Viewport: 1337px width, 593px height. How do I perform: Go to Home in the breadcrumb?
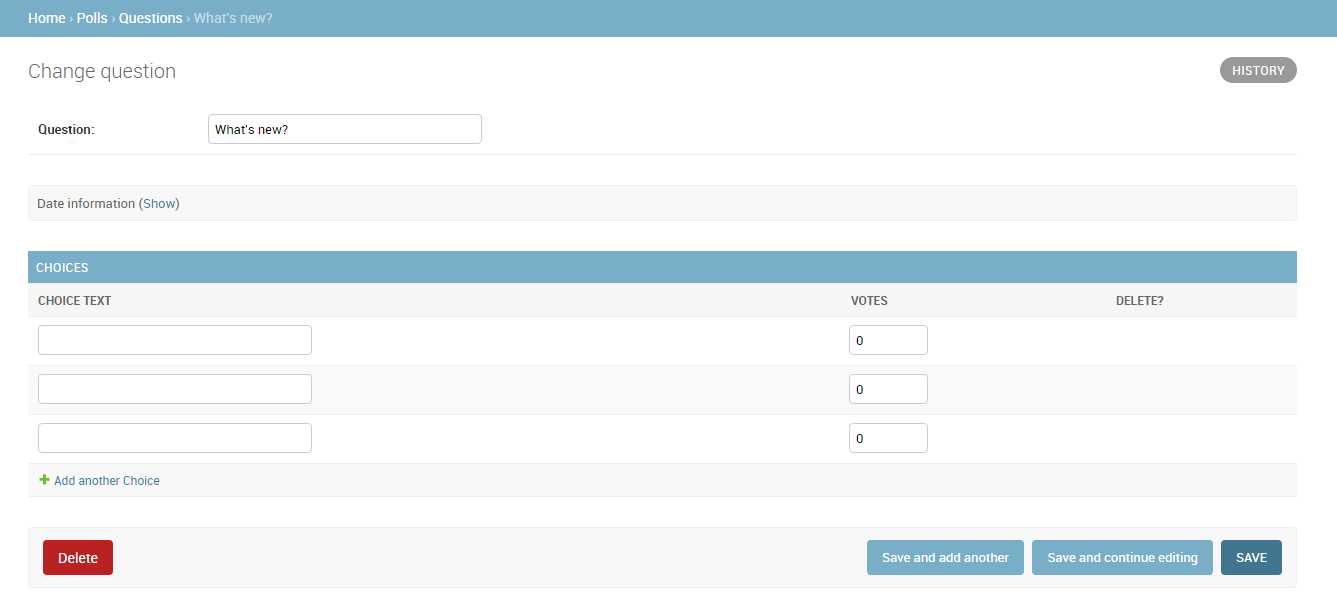point(47,18)
